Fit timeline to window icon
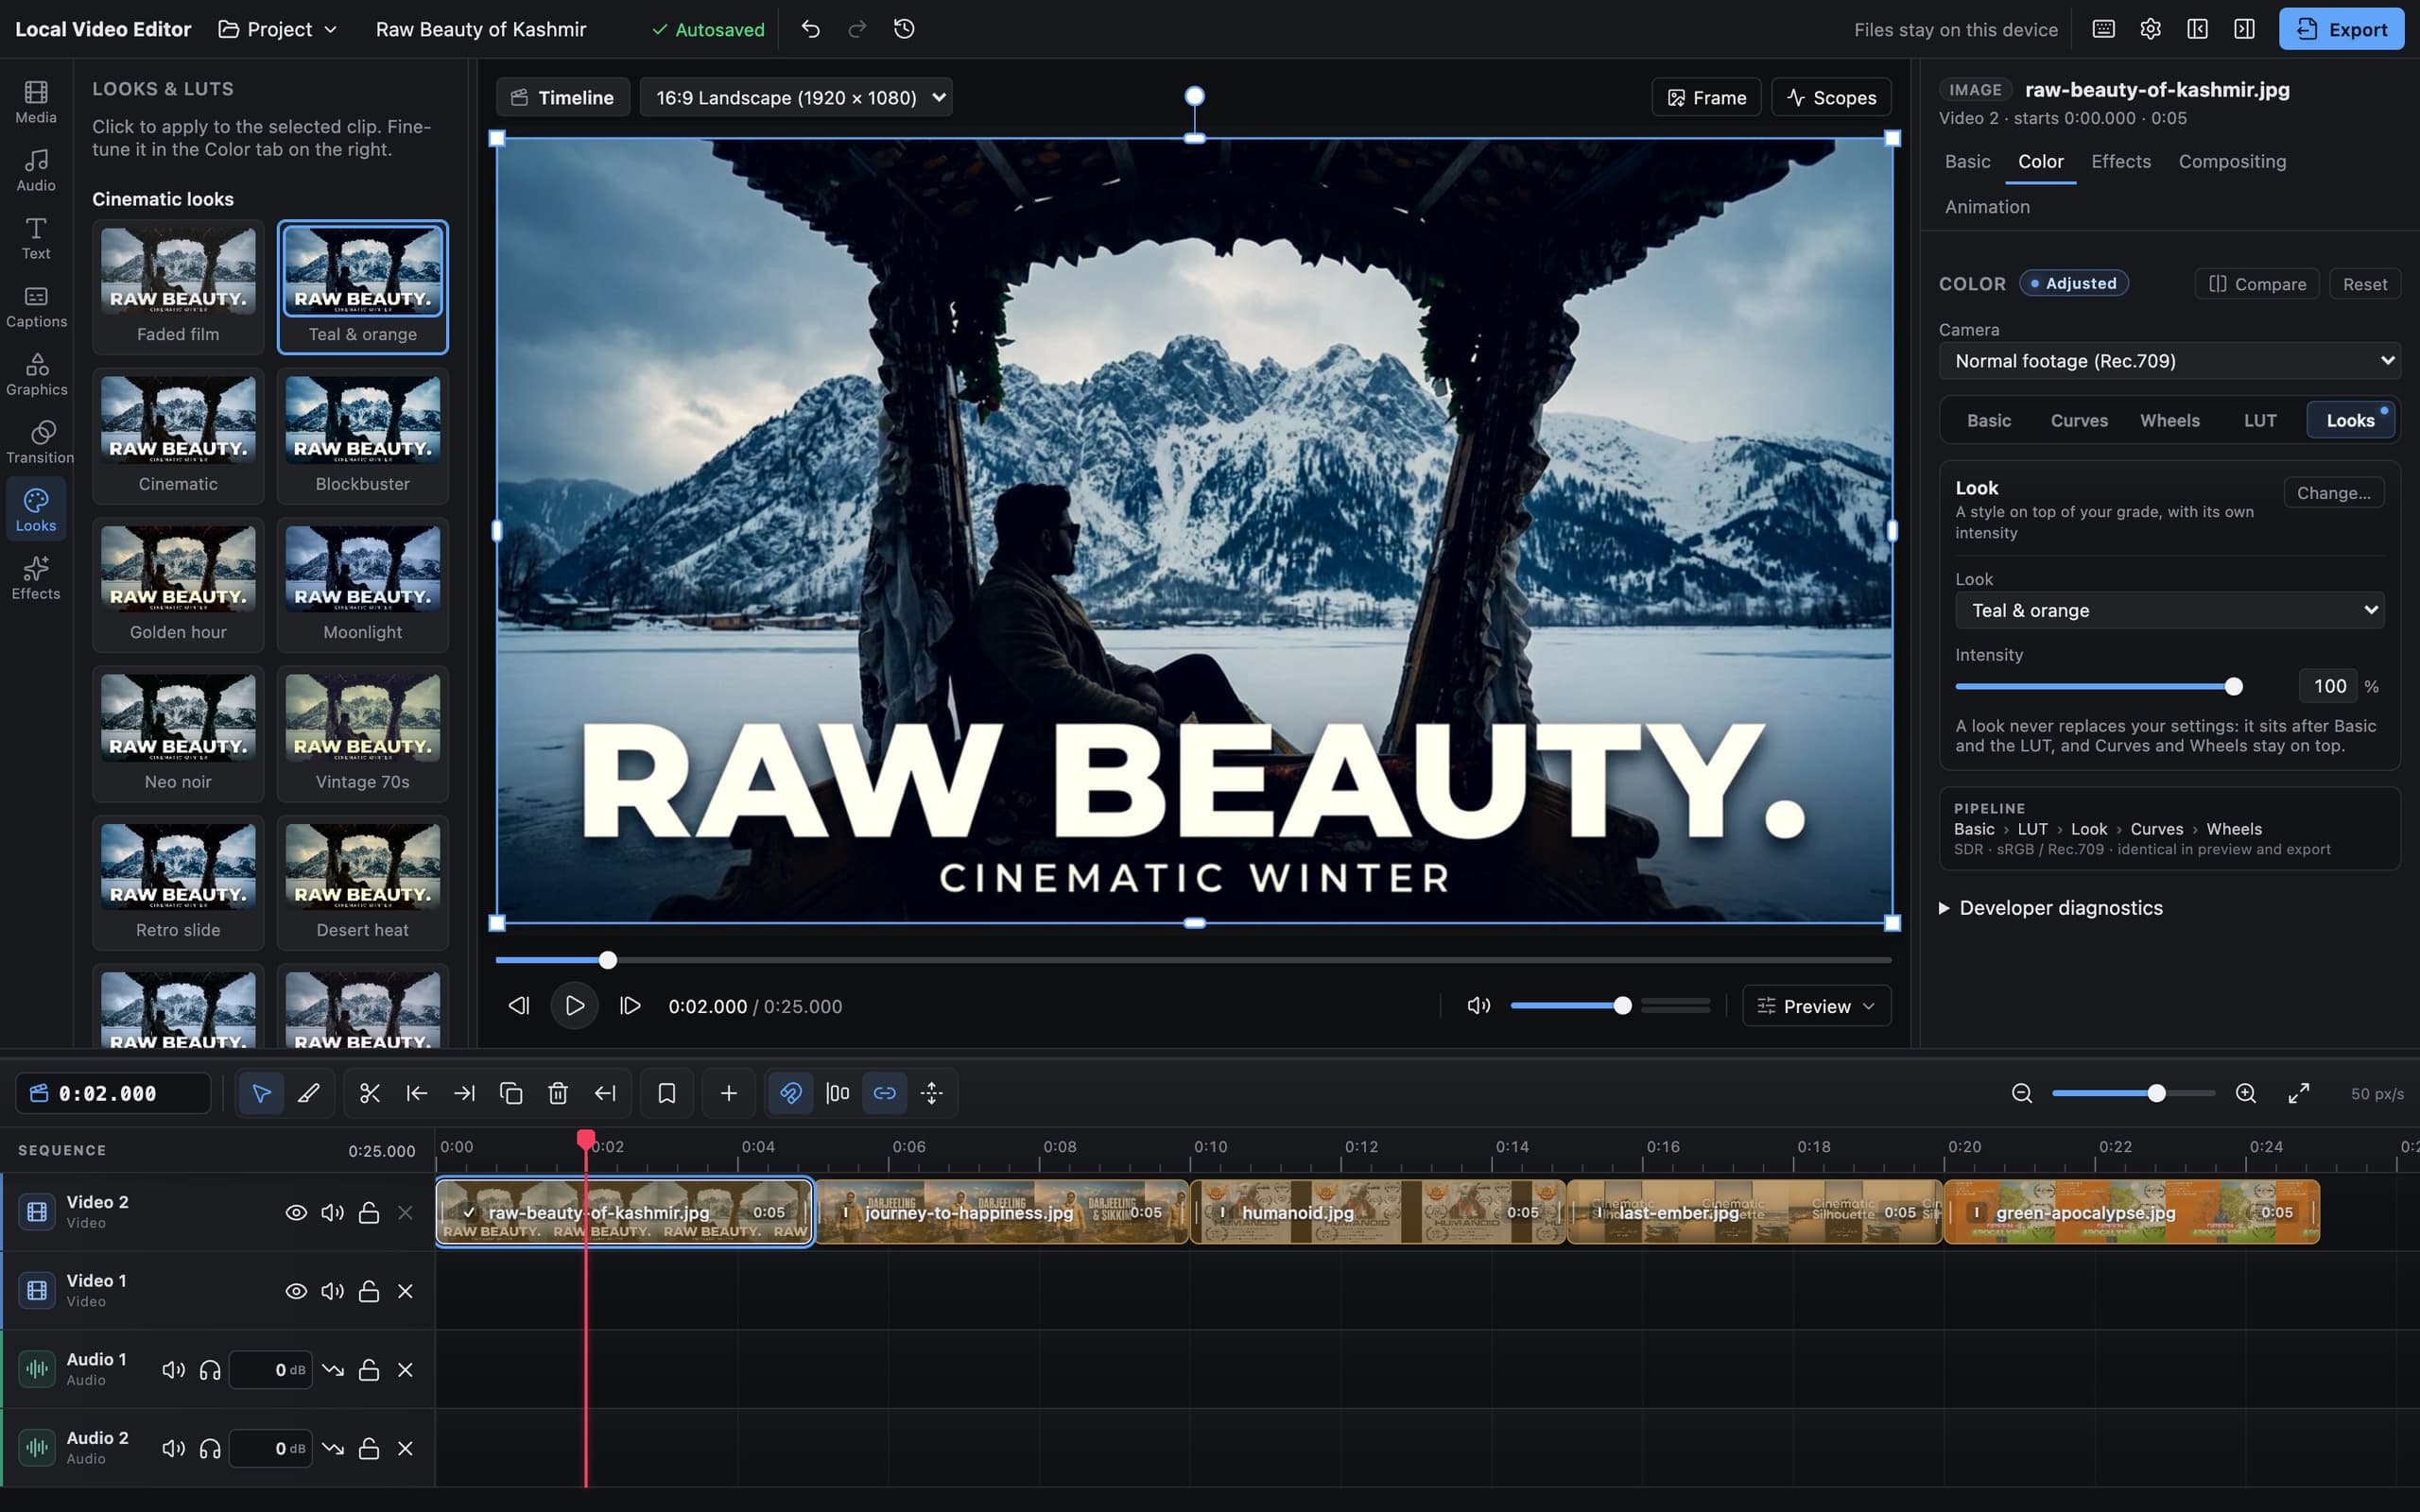This screenshot has height=1512, width=2420. point(2298,1093)
